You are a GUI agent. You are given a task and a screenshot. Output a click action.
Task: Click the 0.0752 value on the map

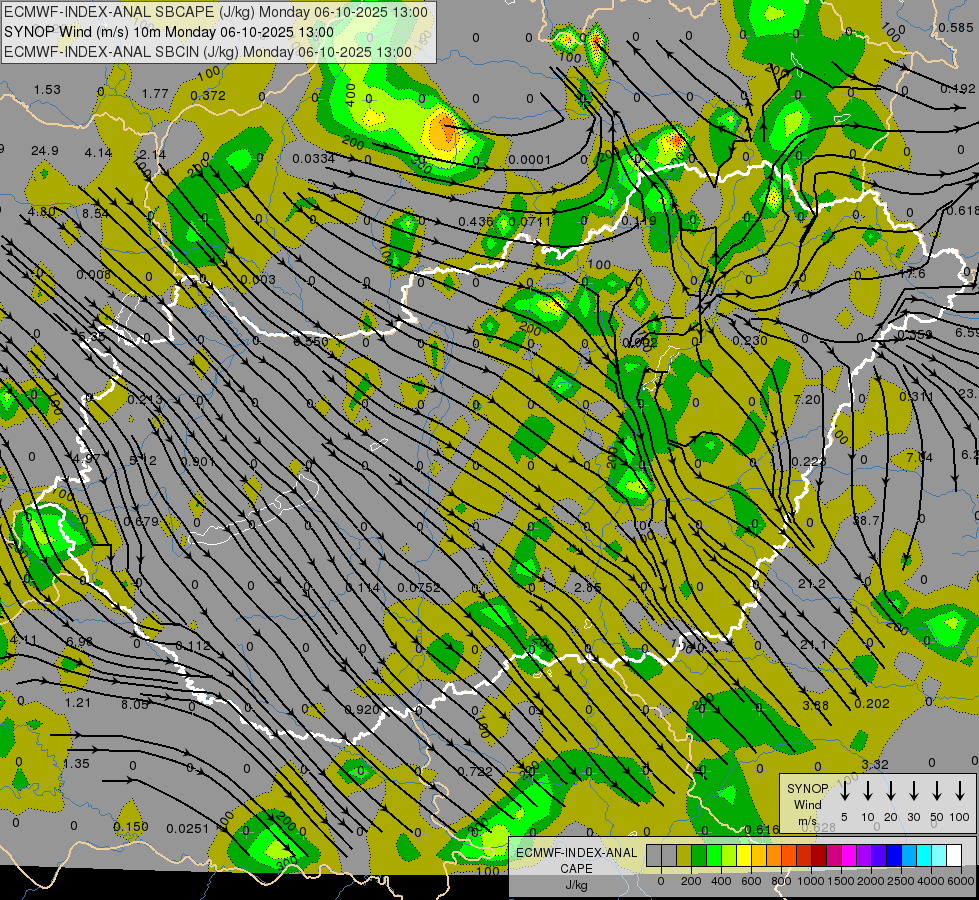[x=419, y=587]
